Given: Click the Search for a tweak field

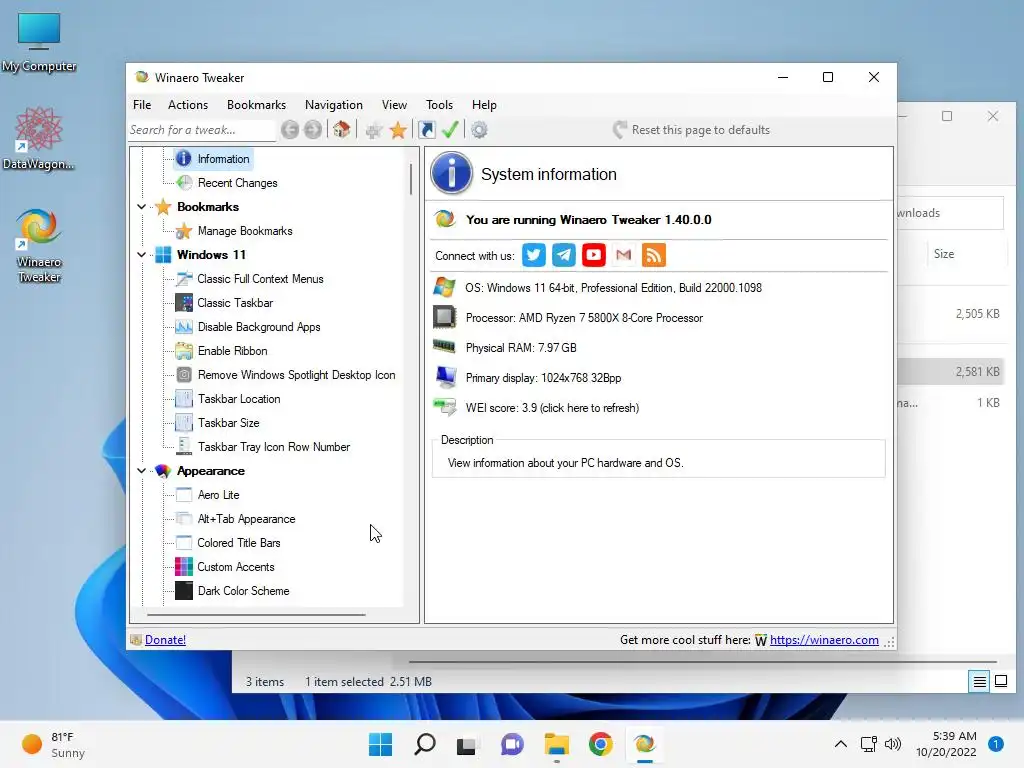Looking at the screenshot, I should click(x=202, y=130).
